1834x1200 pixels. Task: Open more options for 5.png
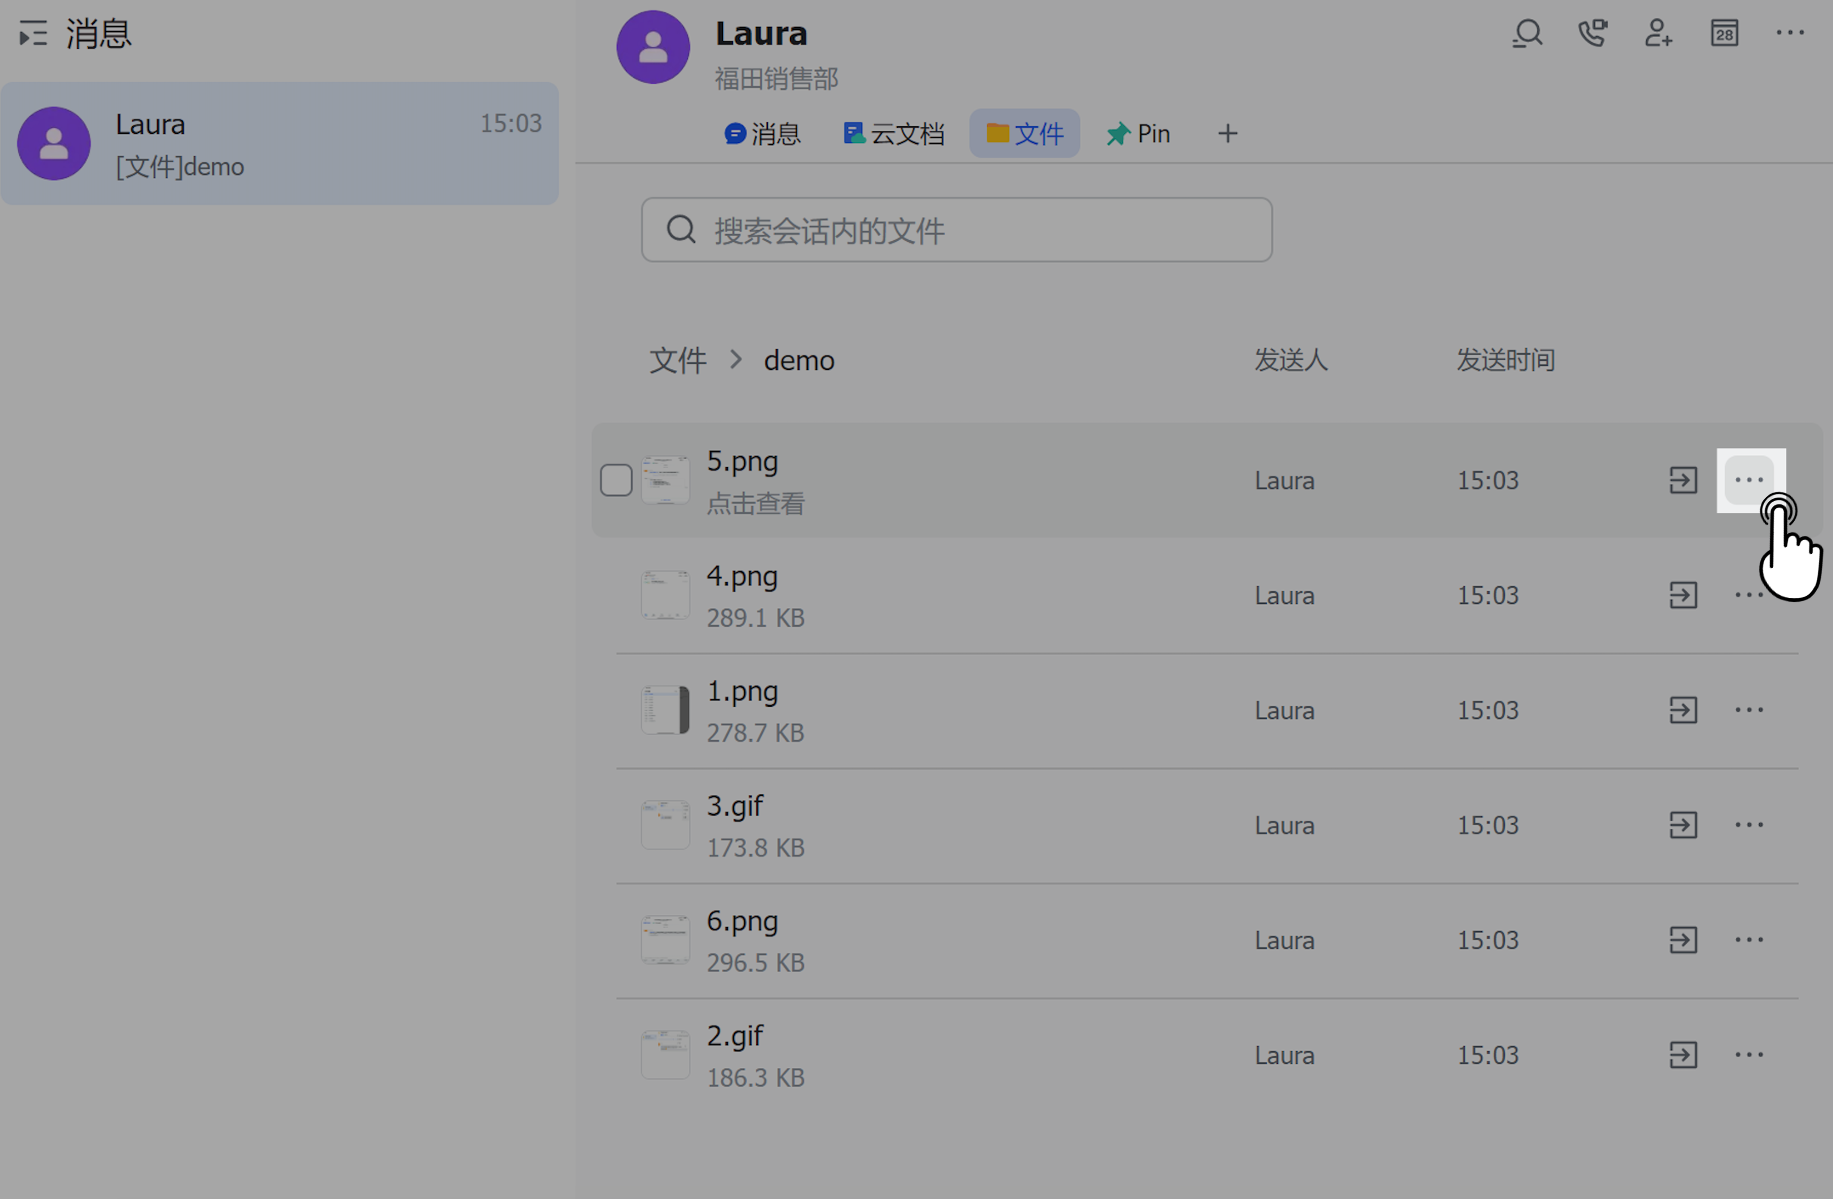coord(1749,481)
